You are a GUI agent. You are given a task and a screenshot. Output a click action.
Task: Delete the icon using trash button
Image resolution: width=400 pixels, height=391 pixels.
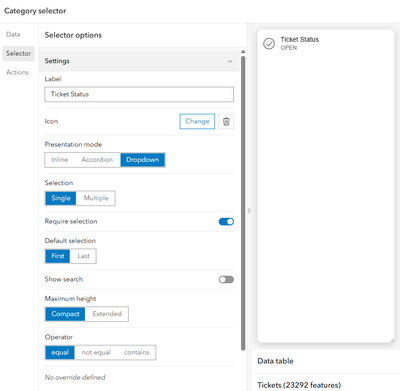pyautogui.click(x=226, y=121)
